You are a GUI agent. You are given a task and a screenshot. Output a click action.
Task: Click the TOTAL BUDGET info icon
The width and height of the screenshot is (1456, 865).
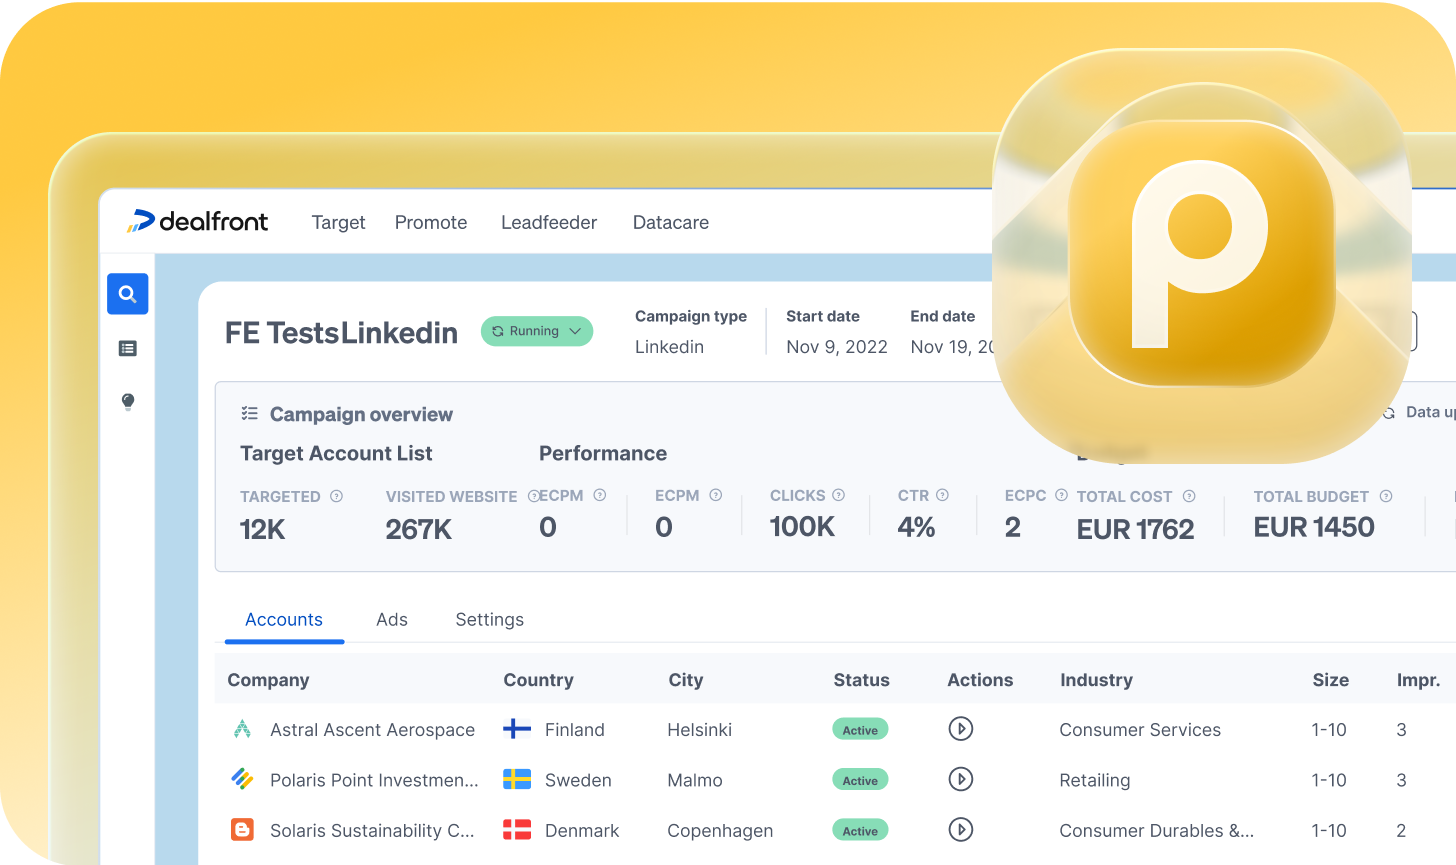point(1386,496)
